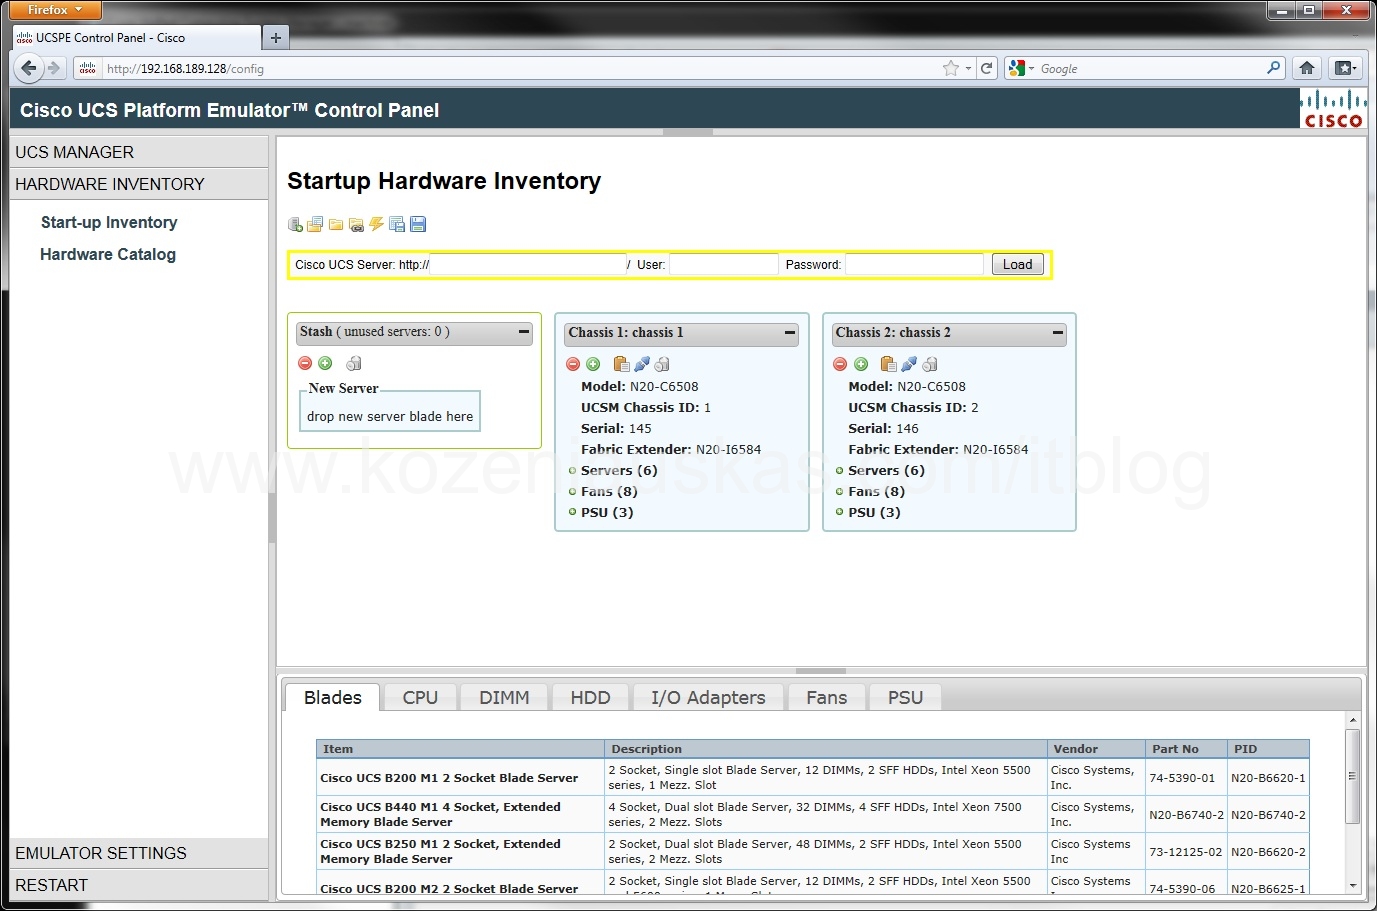Collapse the Chassis 2 panel
1377x911 pixels.
tap(1058, 333)
